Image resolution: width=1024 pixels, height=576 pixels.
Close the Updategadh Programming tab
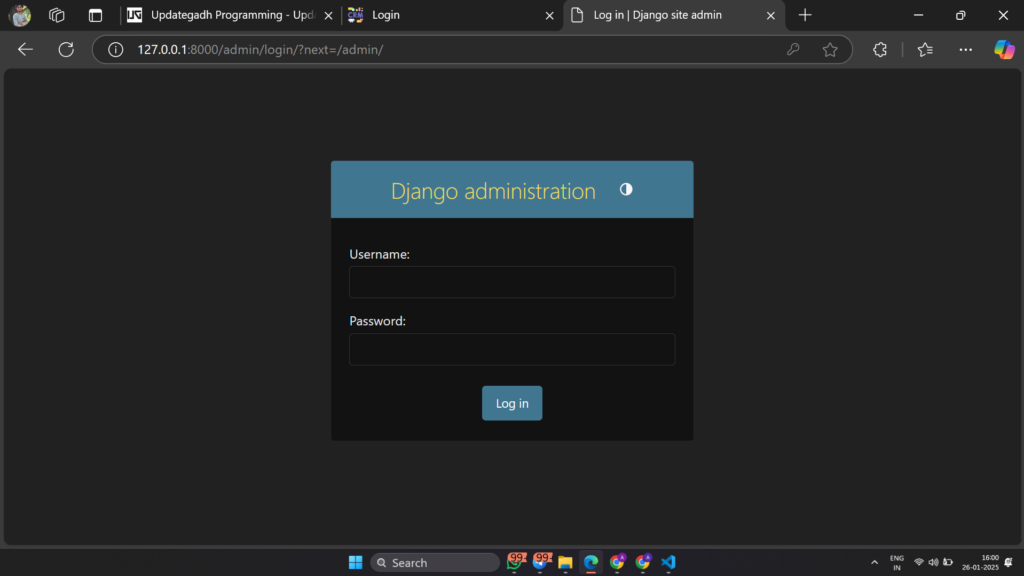328,15
